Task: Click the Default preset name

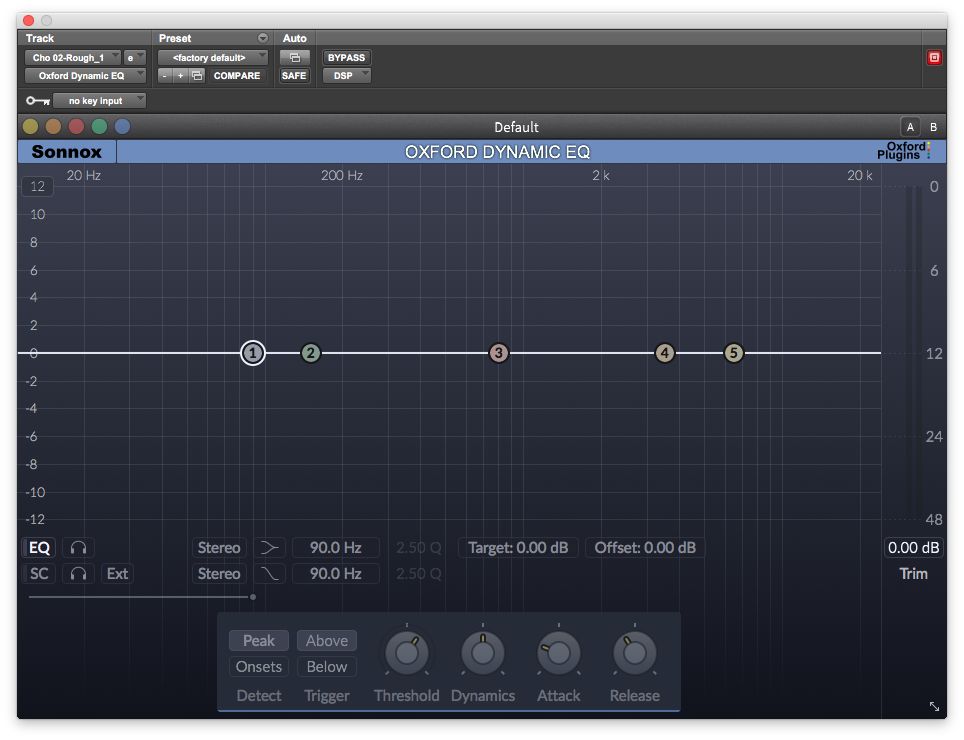Action: (516, 127)
